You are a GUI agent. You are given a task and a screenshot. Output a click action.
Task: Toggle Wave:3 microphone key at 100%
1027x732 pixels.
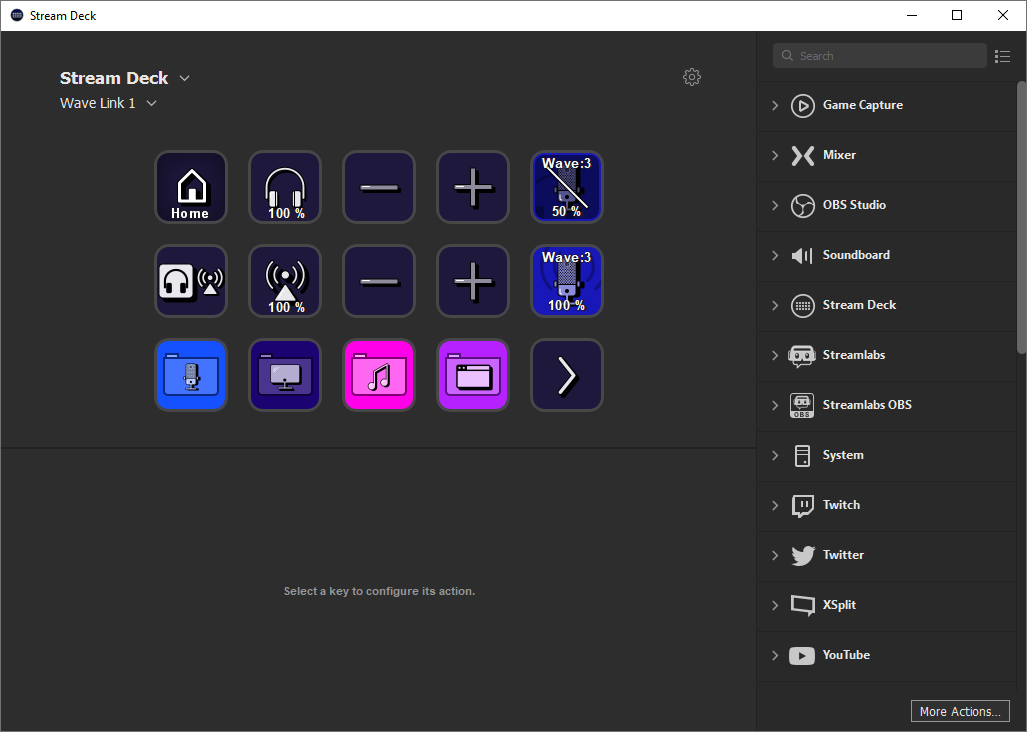tap(567, 281)
